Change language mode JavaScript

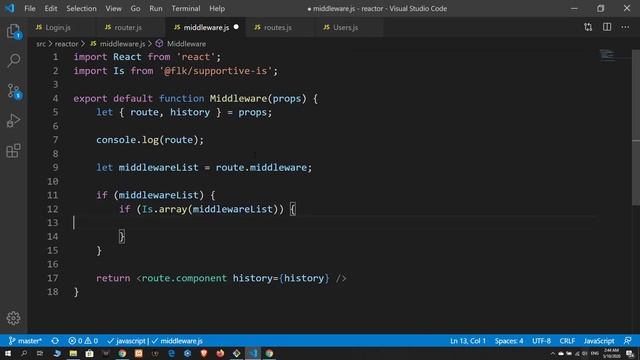click(x=599, y=341)
